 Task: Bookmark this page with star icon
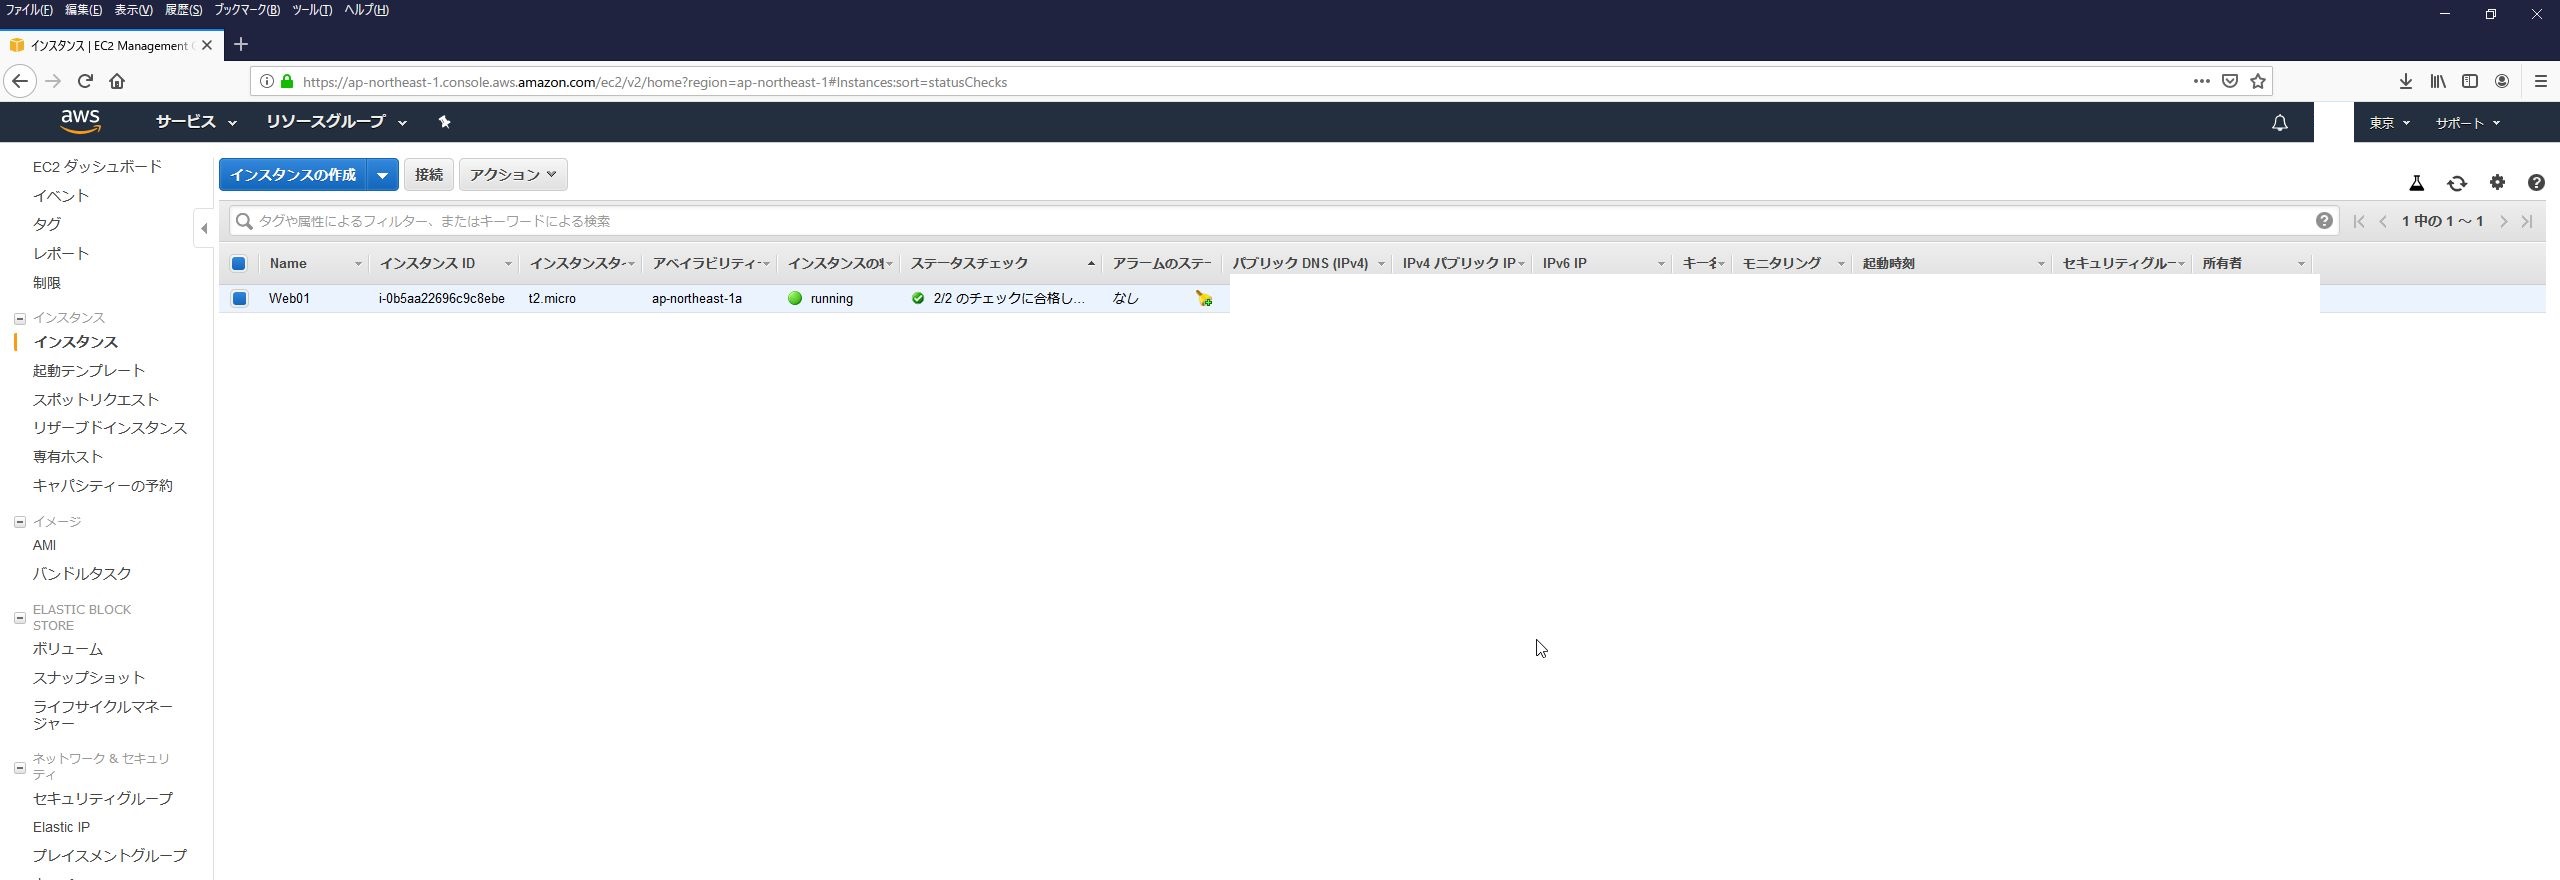[x=2257, y=81]
